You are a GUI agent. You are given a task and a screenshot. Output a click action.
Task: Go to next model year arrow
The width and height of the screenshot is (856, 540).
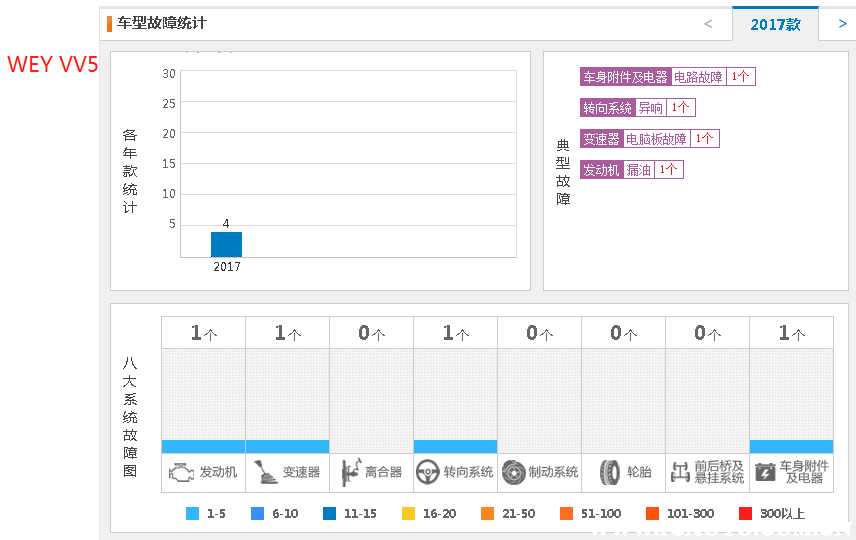[842, 24]
